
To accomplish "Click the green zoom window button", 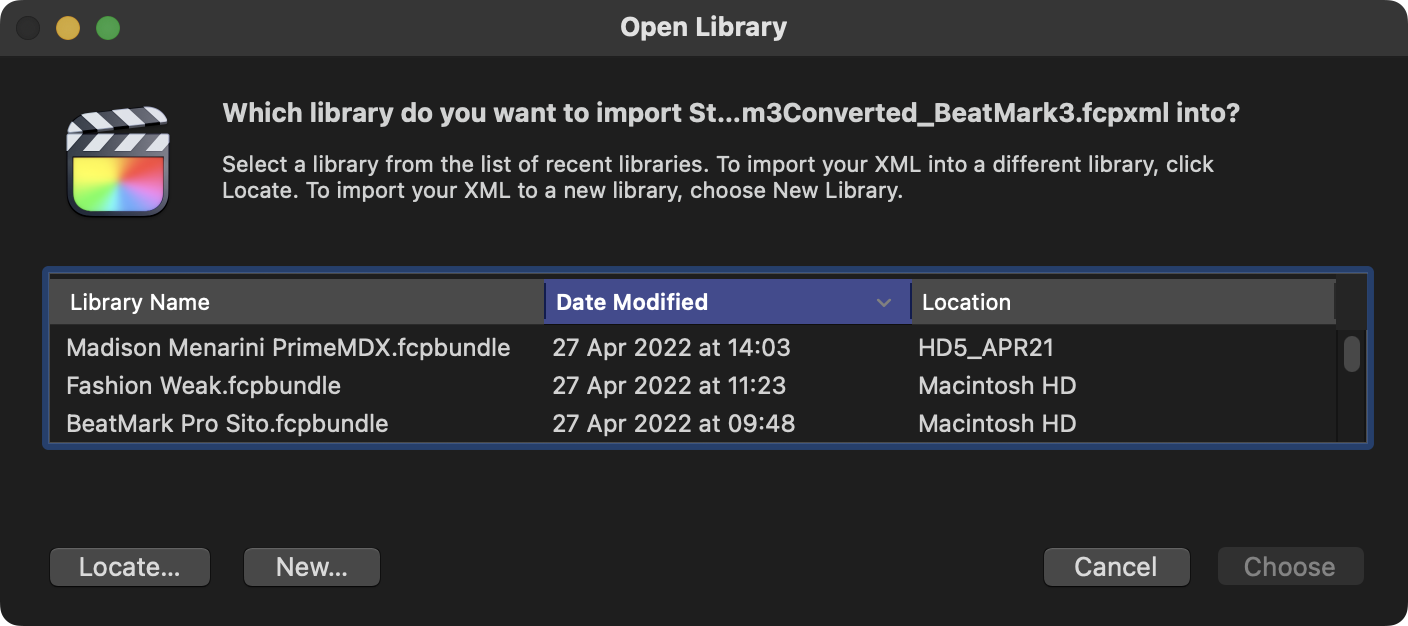I will (x=108, y=27).
